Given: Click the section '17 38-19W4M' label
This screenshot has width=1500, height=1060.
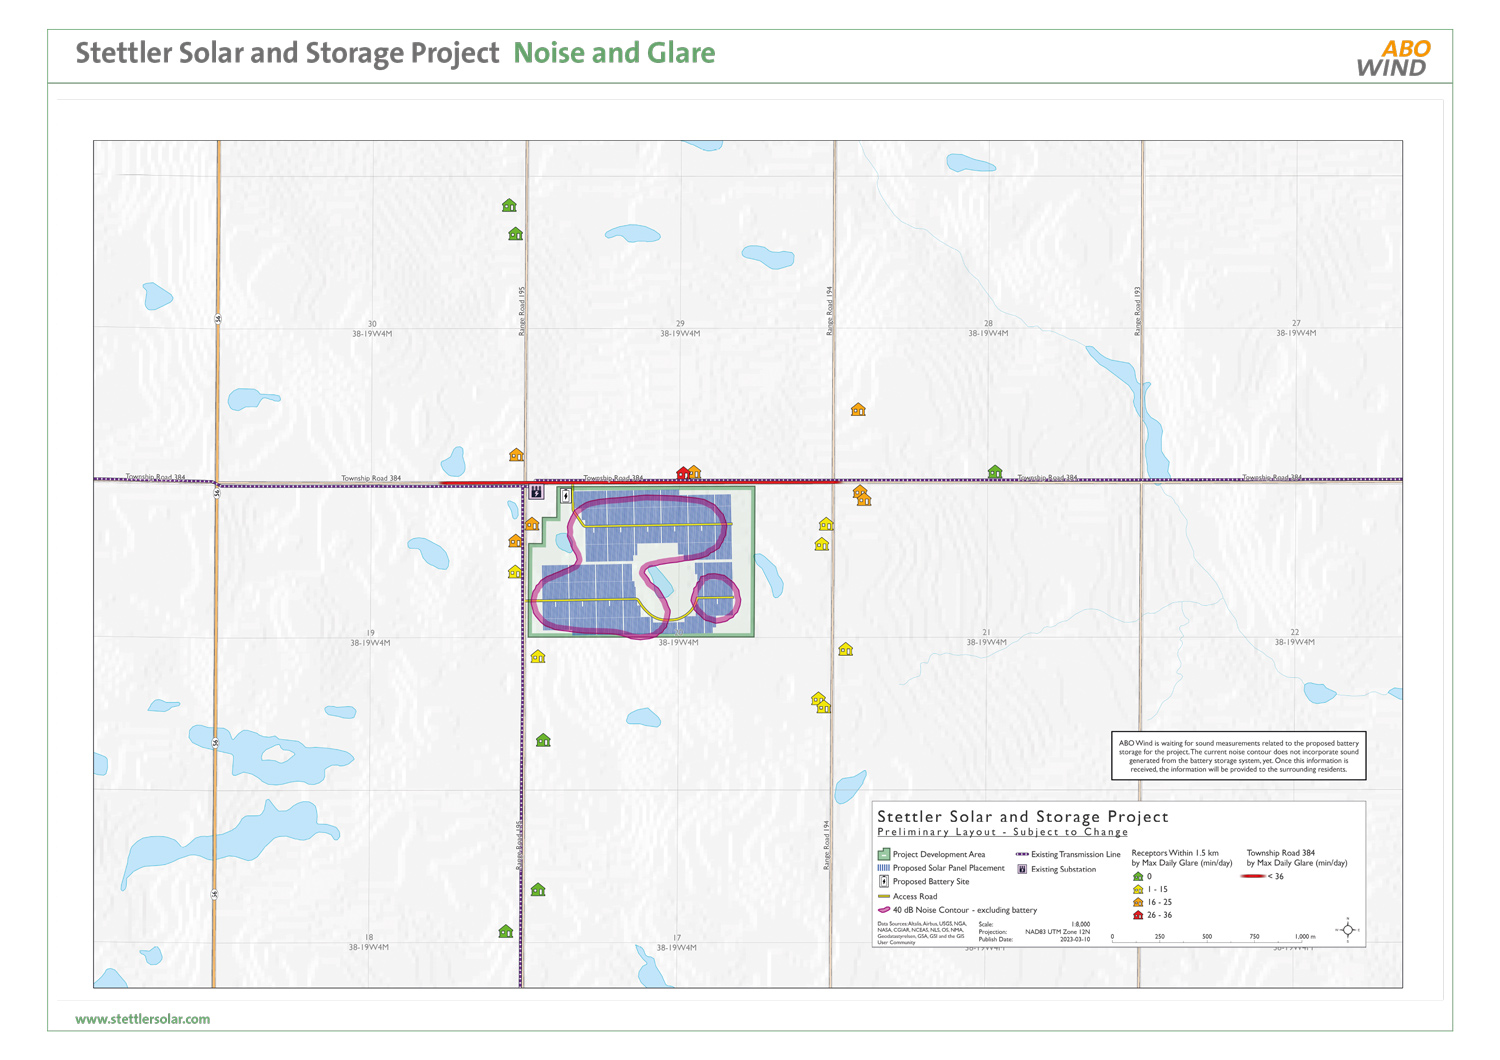Looking at the screenshot, I should point(677,943).
